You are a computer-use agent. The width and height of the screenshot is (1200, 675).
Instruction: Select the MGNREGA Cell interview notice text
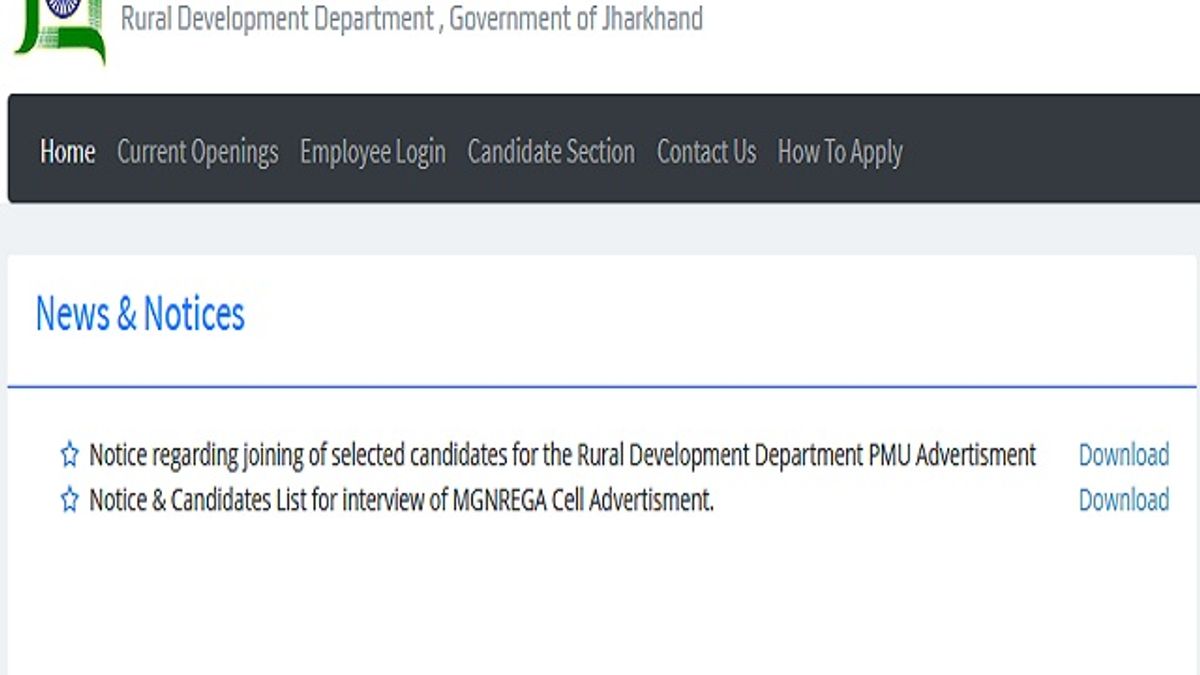pos(402,500)
